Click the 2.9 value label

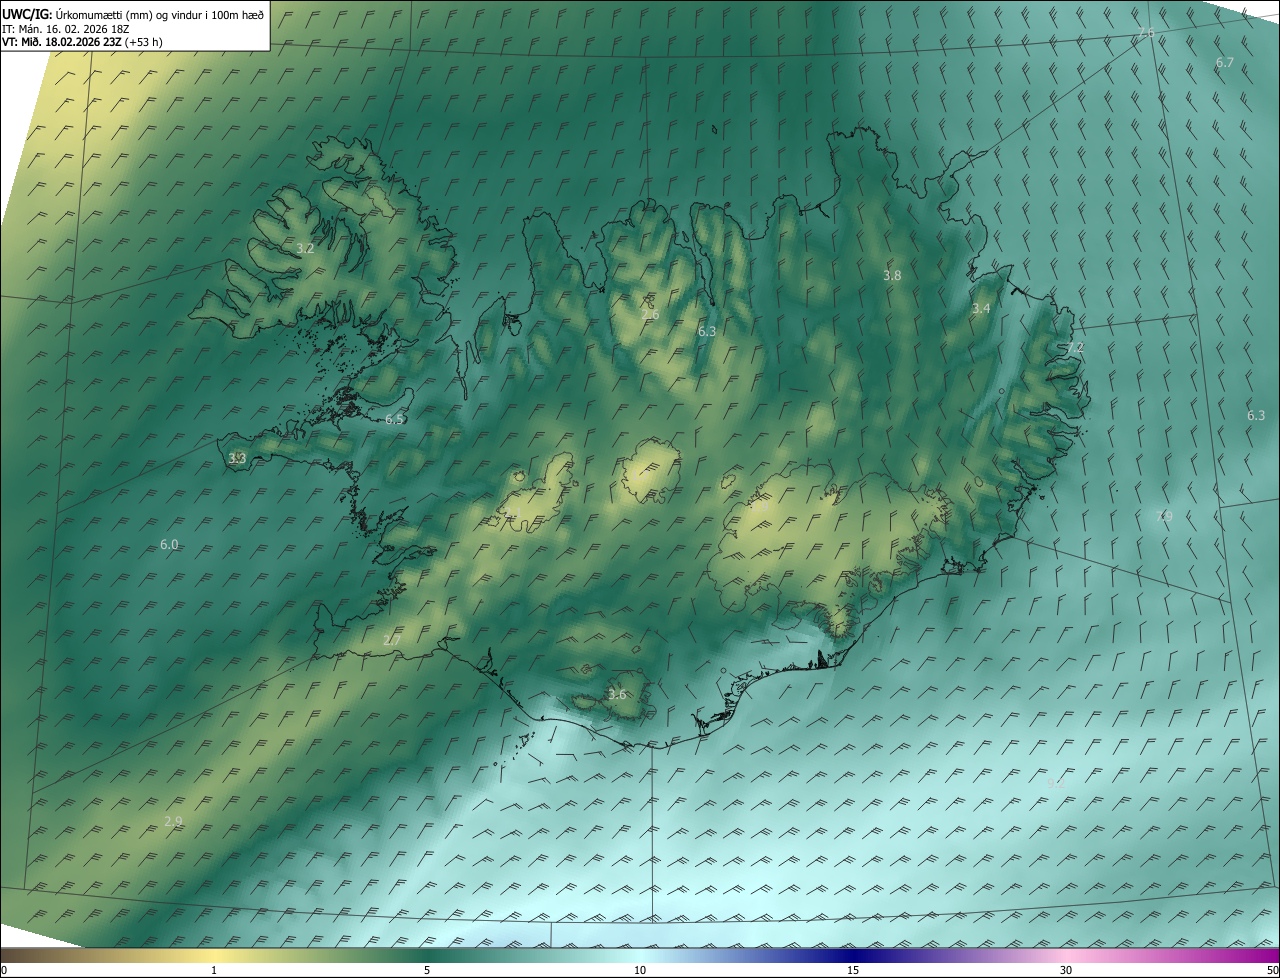173,822
